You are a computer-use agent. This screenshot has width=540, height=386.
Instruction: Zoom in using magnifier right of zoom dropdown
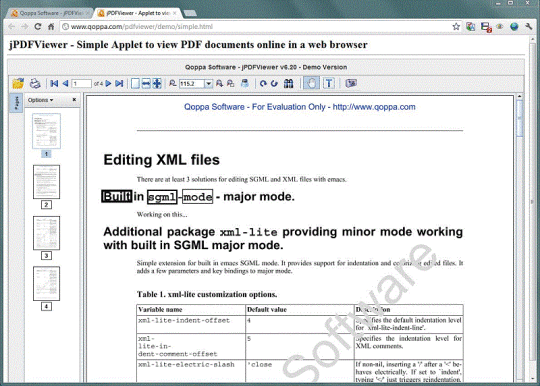coord(219,83)
